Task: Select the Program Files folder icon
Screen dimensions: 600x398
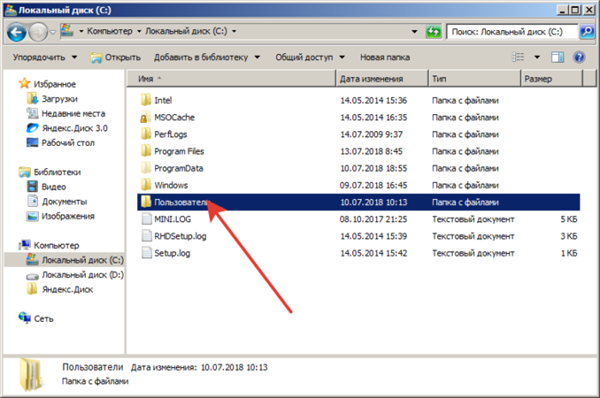Action: click(146, 151)
